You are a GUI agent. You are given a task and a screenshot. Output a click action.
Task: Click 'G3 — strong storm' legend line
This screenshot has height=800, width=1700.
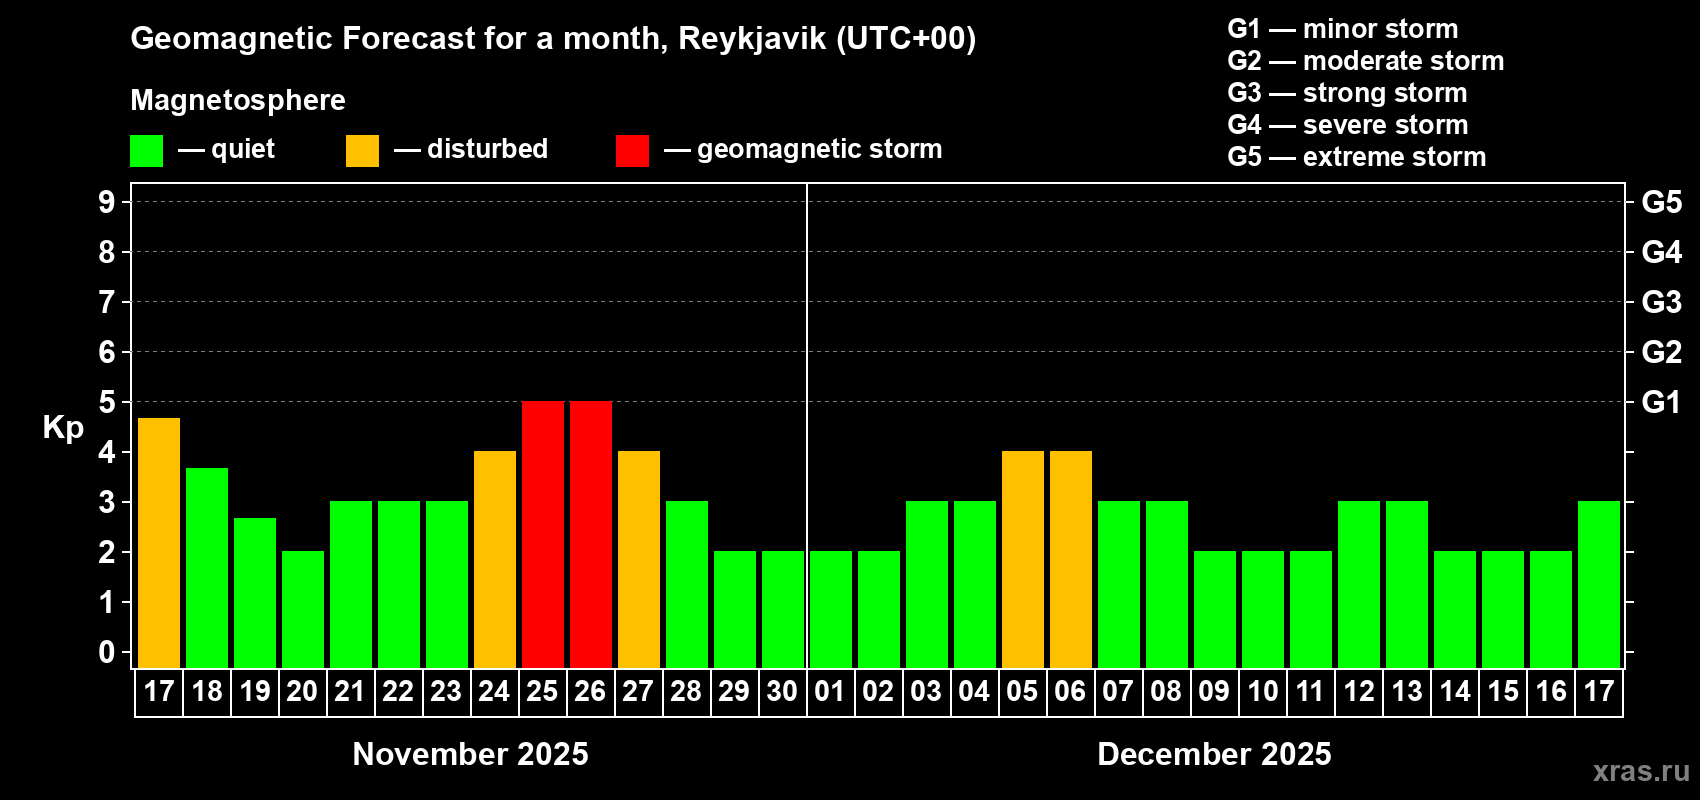tap(1347, 93)
